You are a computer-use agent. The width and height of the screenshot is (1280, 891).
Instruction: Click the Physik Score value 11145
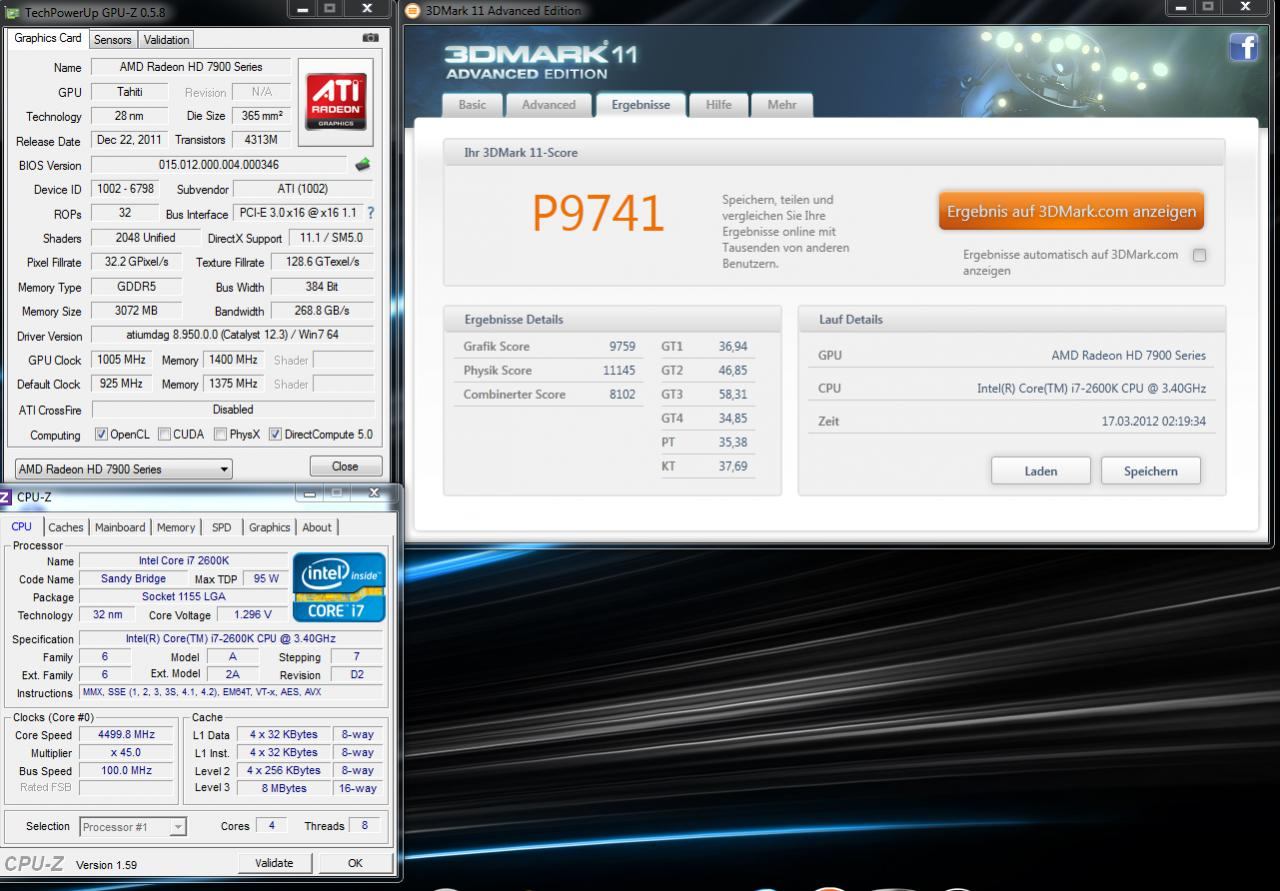(x=619, y=371)
